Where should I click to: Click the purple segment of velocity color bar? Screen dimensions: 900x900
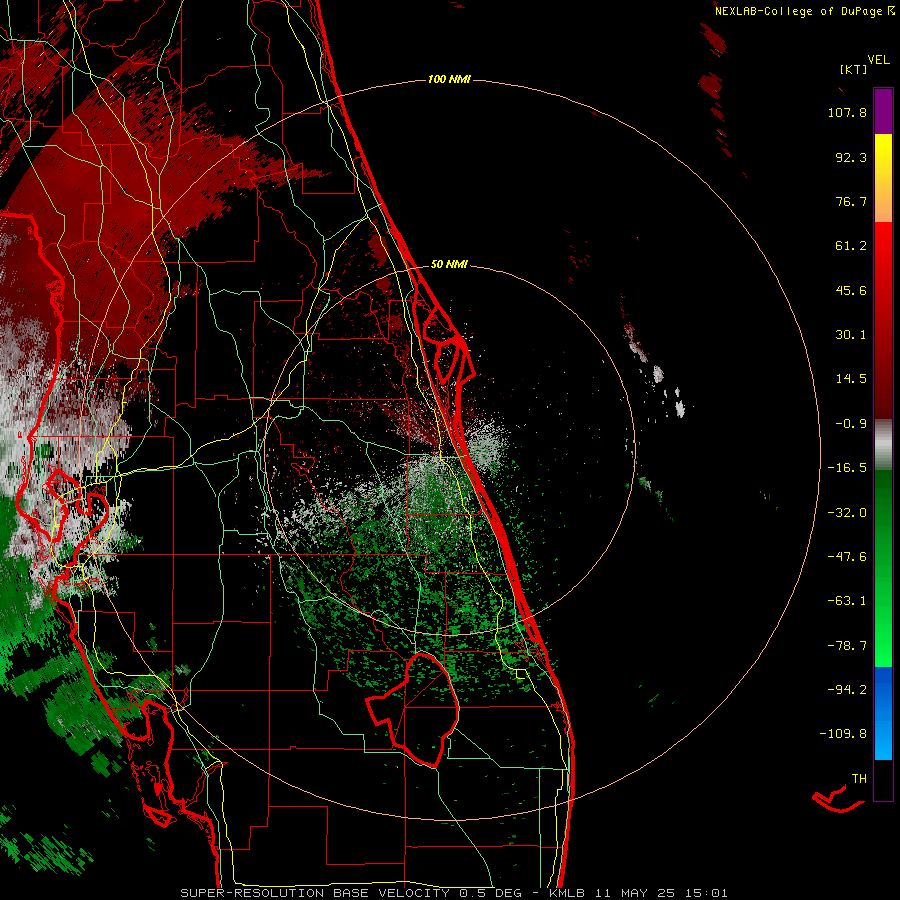point(883,111)
